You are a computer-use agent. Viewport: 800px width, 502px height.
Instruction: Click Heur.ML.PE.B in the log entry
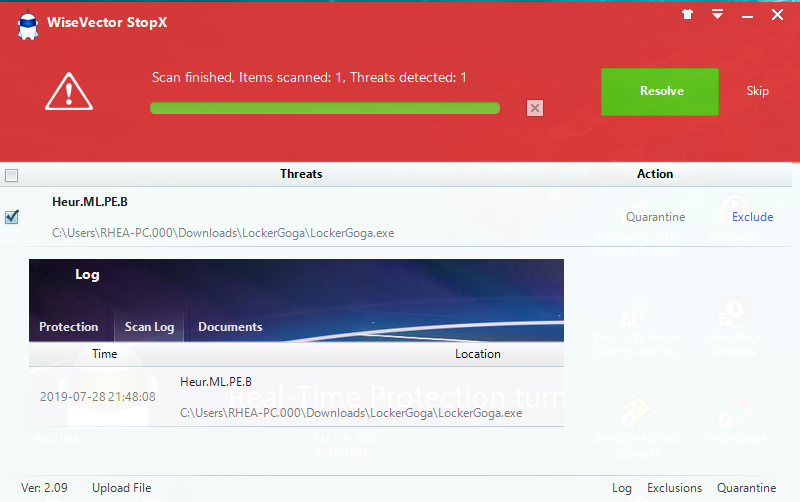pyautogui.click(x=216, y=382)
